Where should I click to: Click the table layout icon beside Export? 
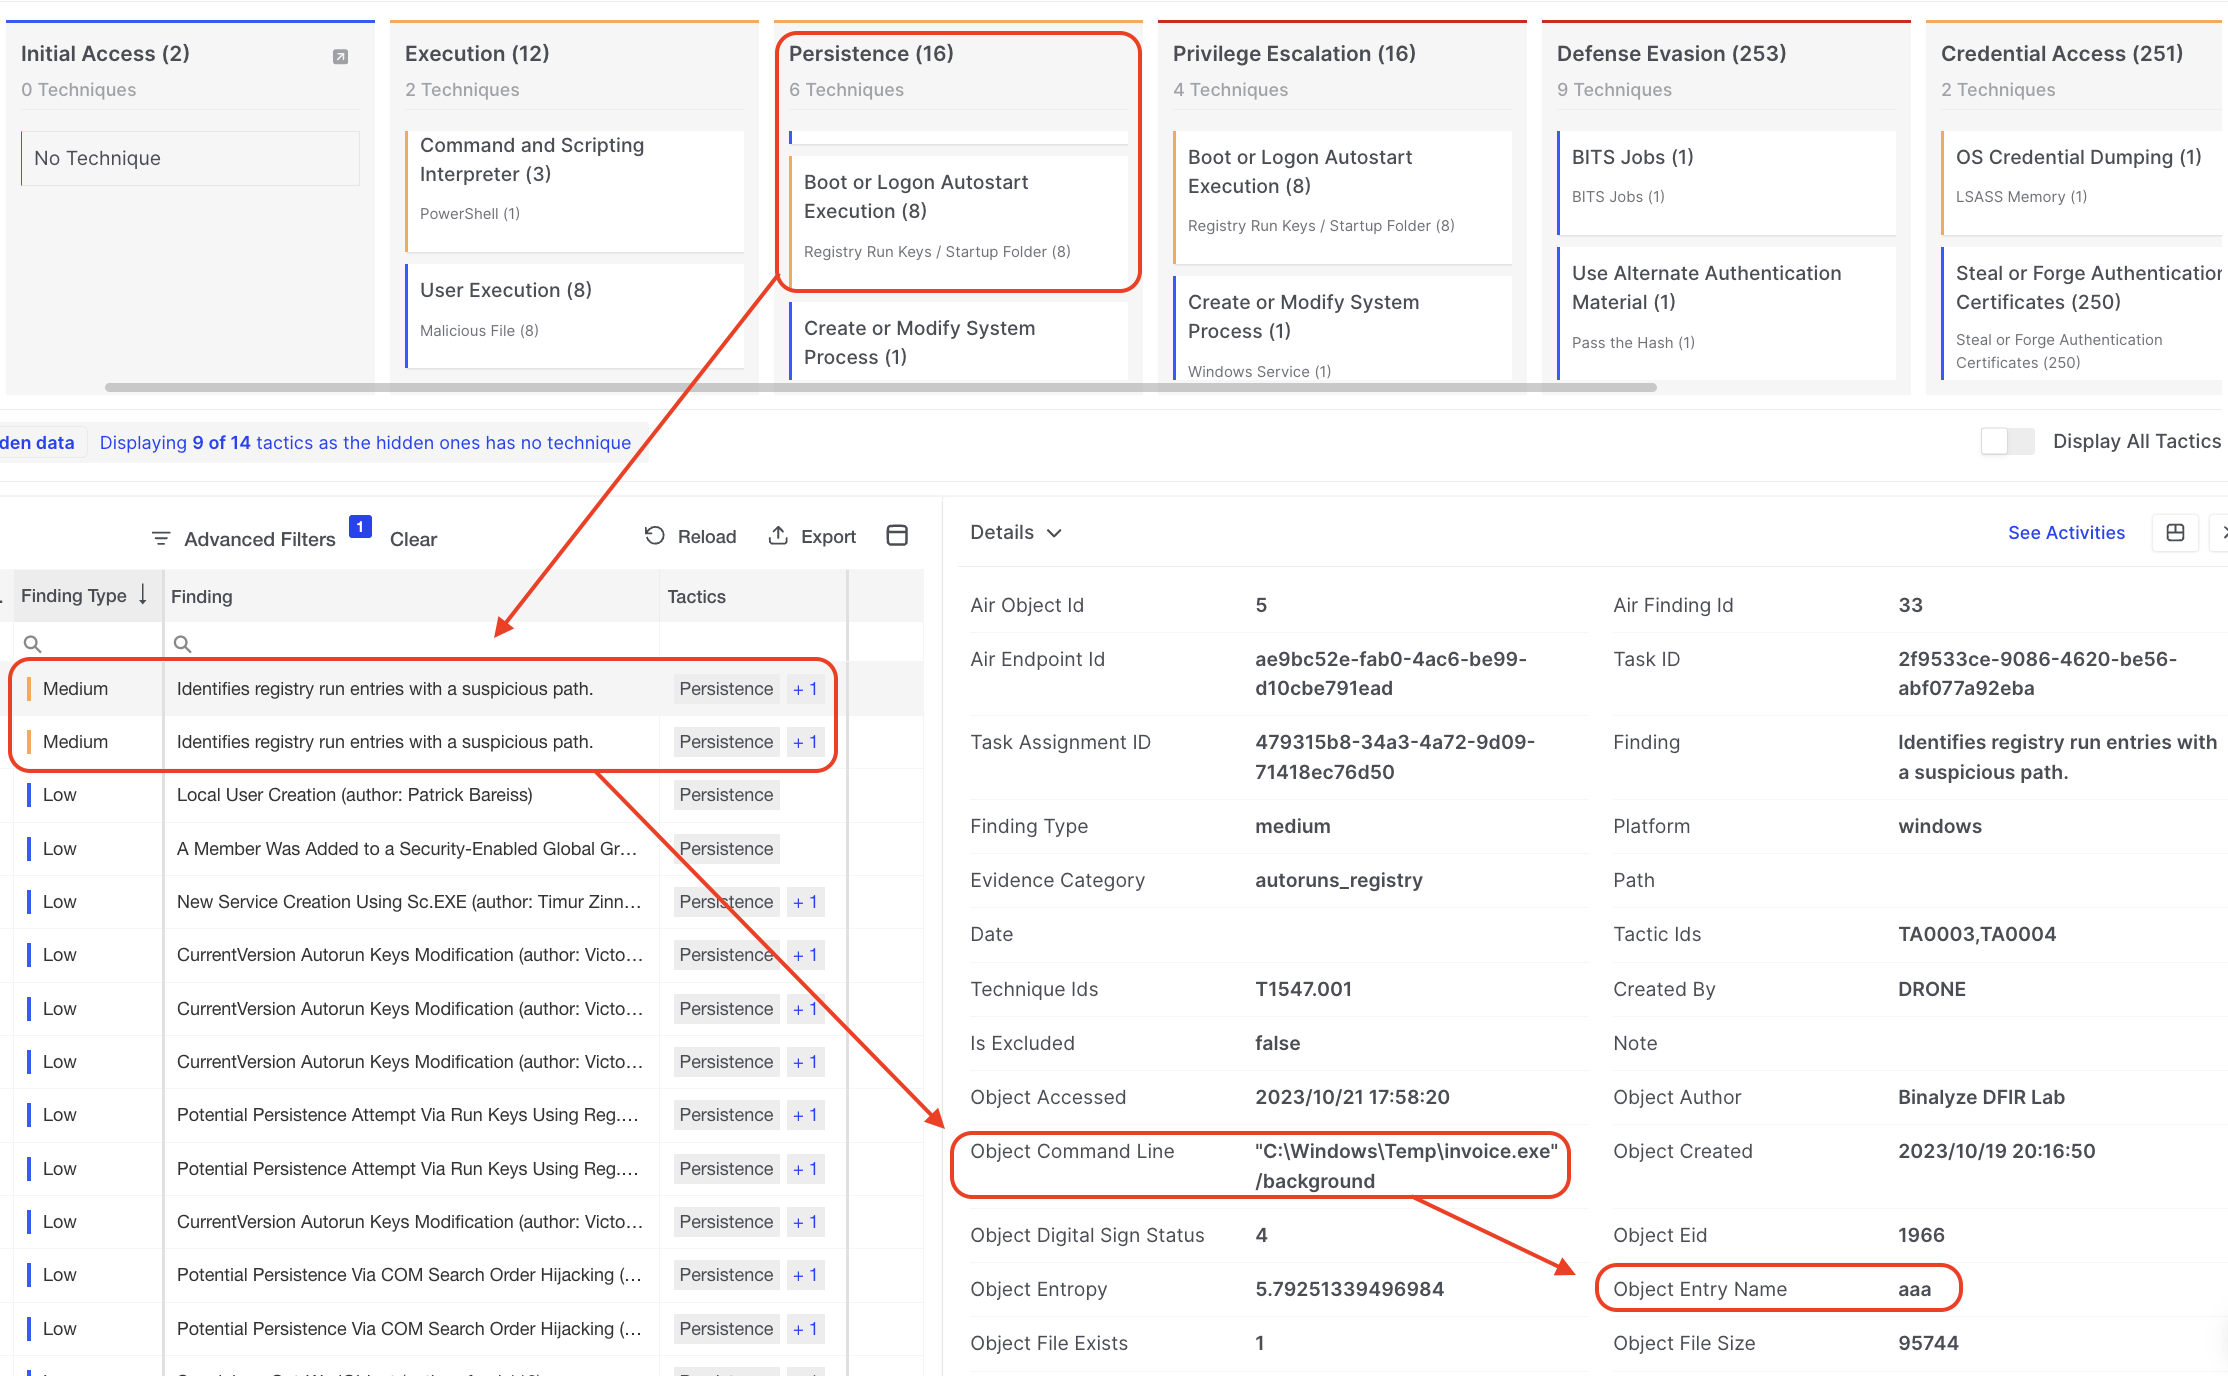[897, 536]
